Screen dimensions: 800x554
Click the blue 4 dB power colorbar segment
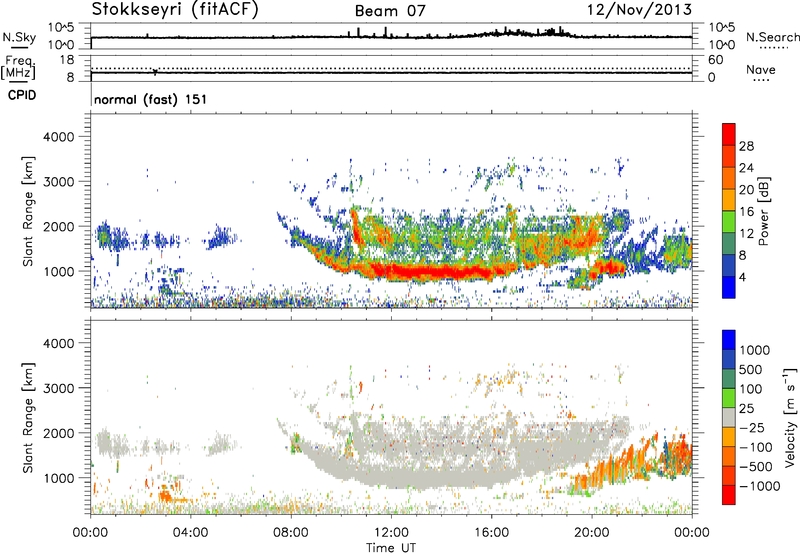tap(729, 287)
